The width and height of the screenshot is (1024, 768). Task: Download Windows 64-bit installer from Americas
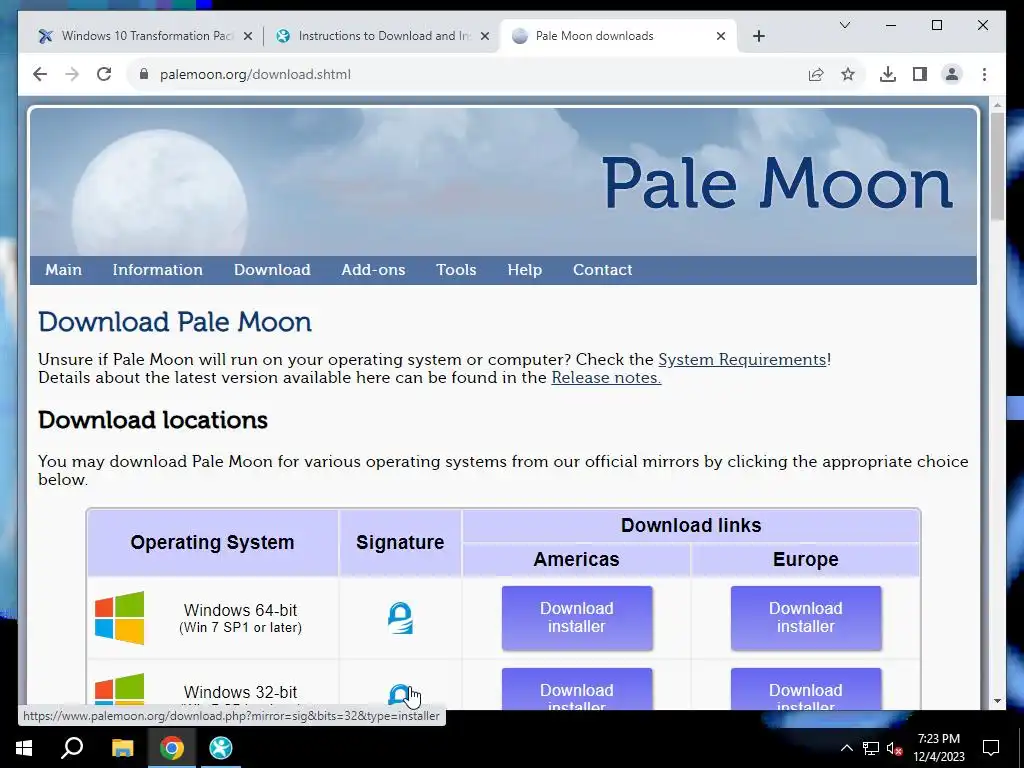point(577,618)
